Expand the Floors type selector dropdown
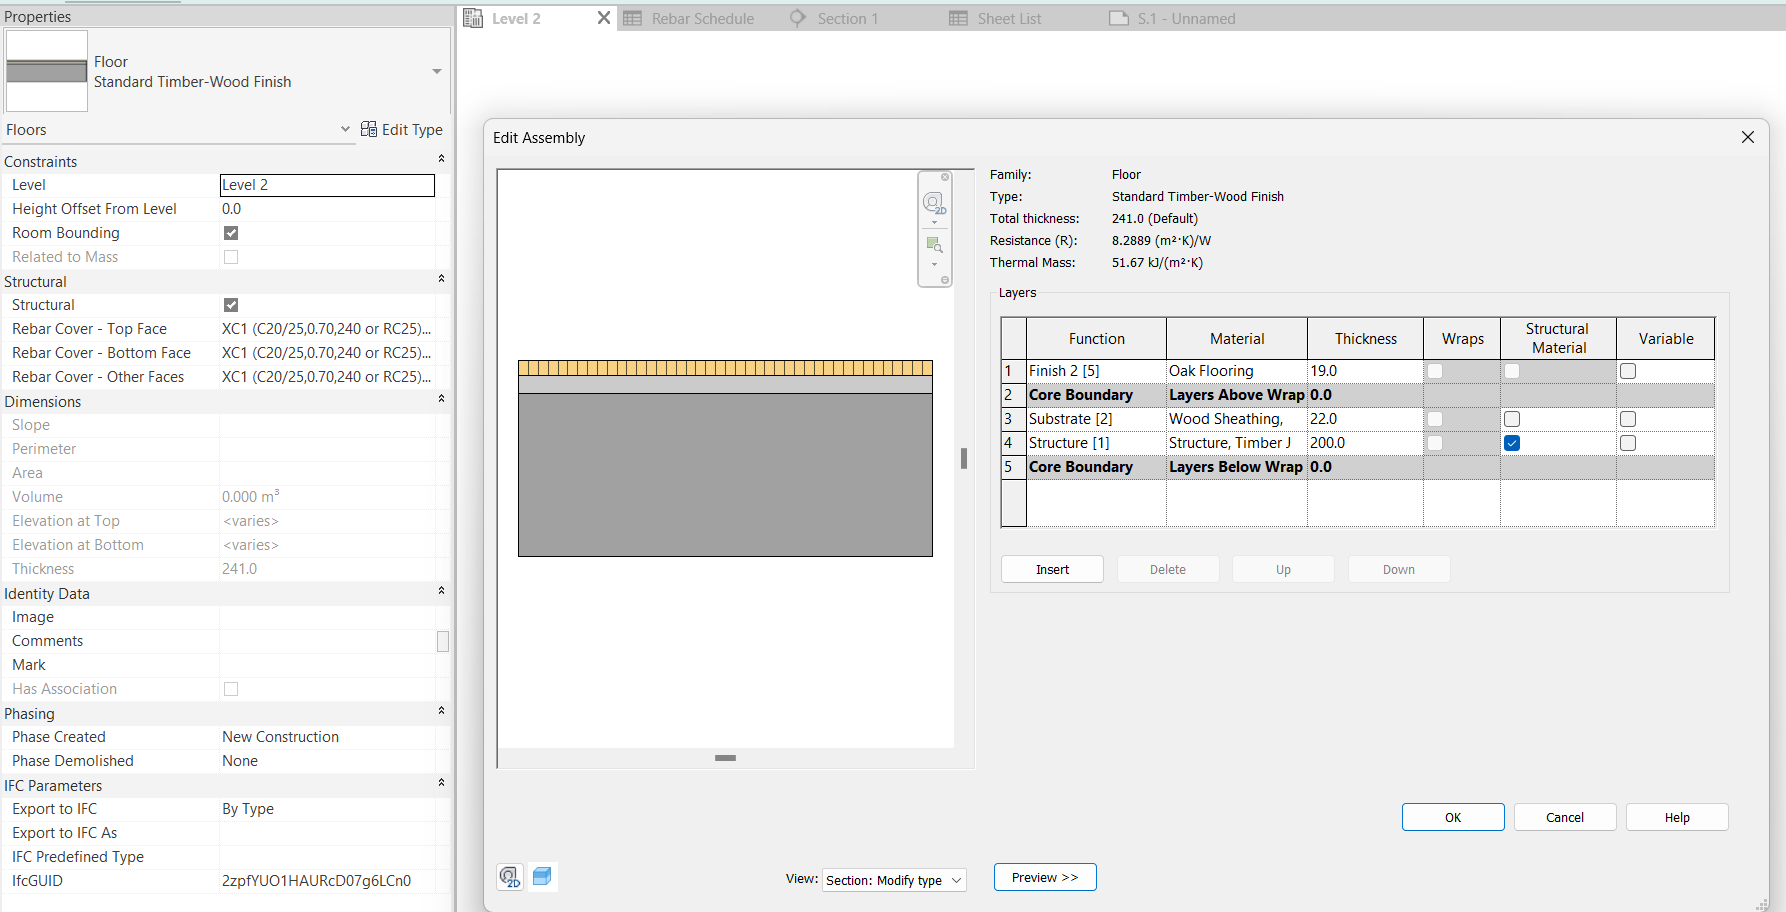The width and height of the screenshot is (1786, 912). click(345, 129)
